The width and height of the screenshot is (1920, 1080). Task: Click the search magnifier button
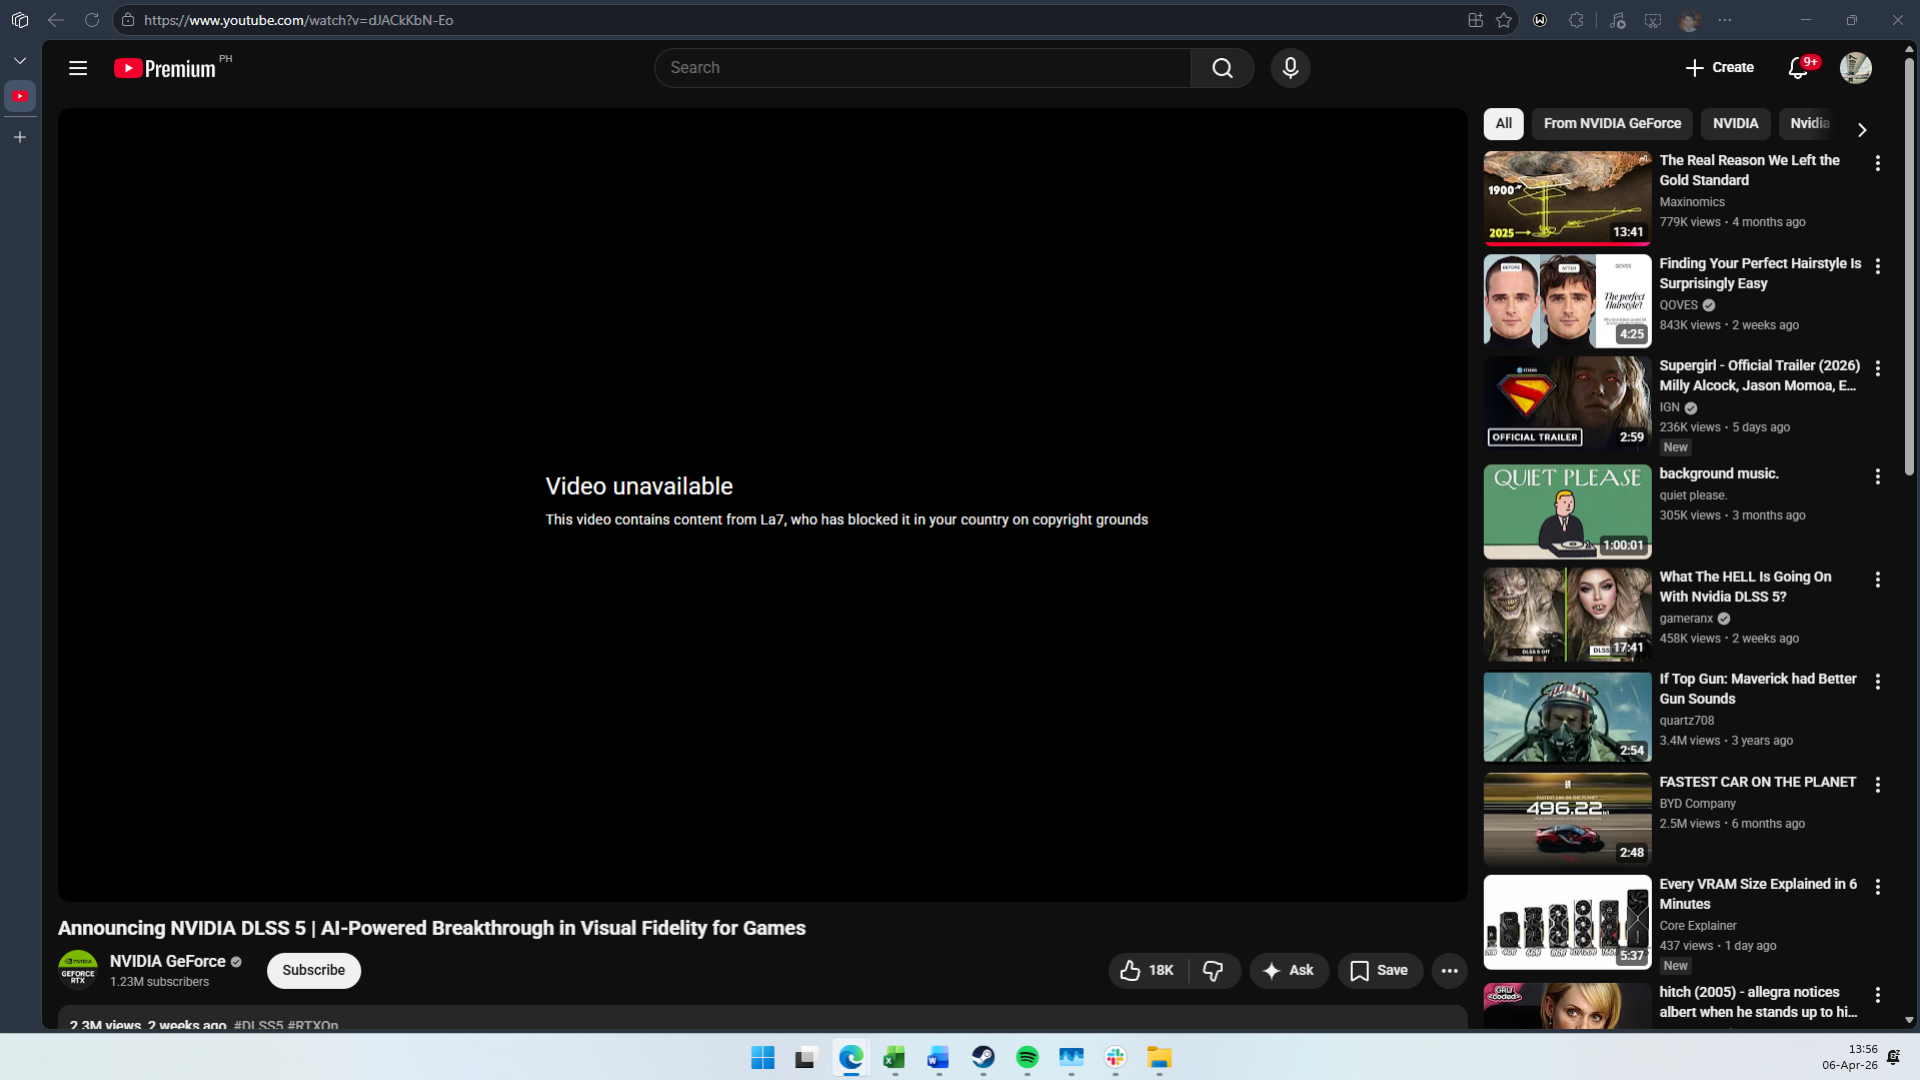tap(1222, 68)
